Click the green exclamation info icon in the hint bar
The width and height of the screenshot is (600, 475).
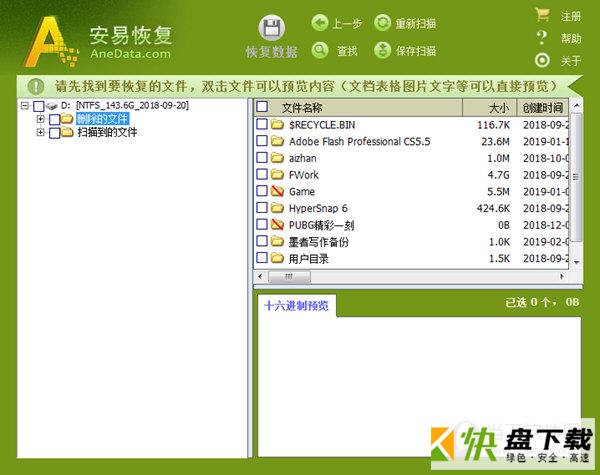coord(36,86)
